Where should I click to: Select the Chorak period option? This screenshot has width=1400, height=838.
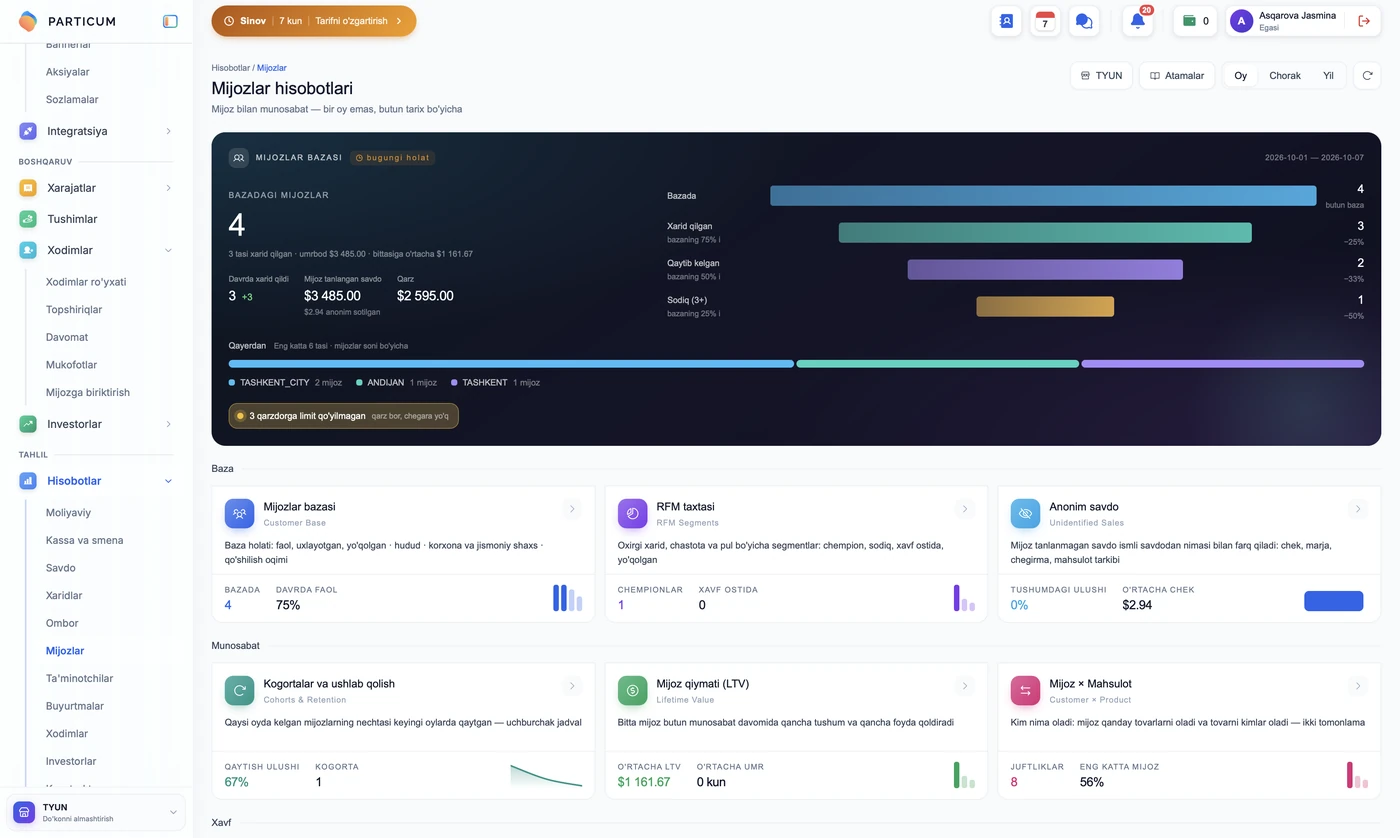pos(1285,75)
